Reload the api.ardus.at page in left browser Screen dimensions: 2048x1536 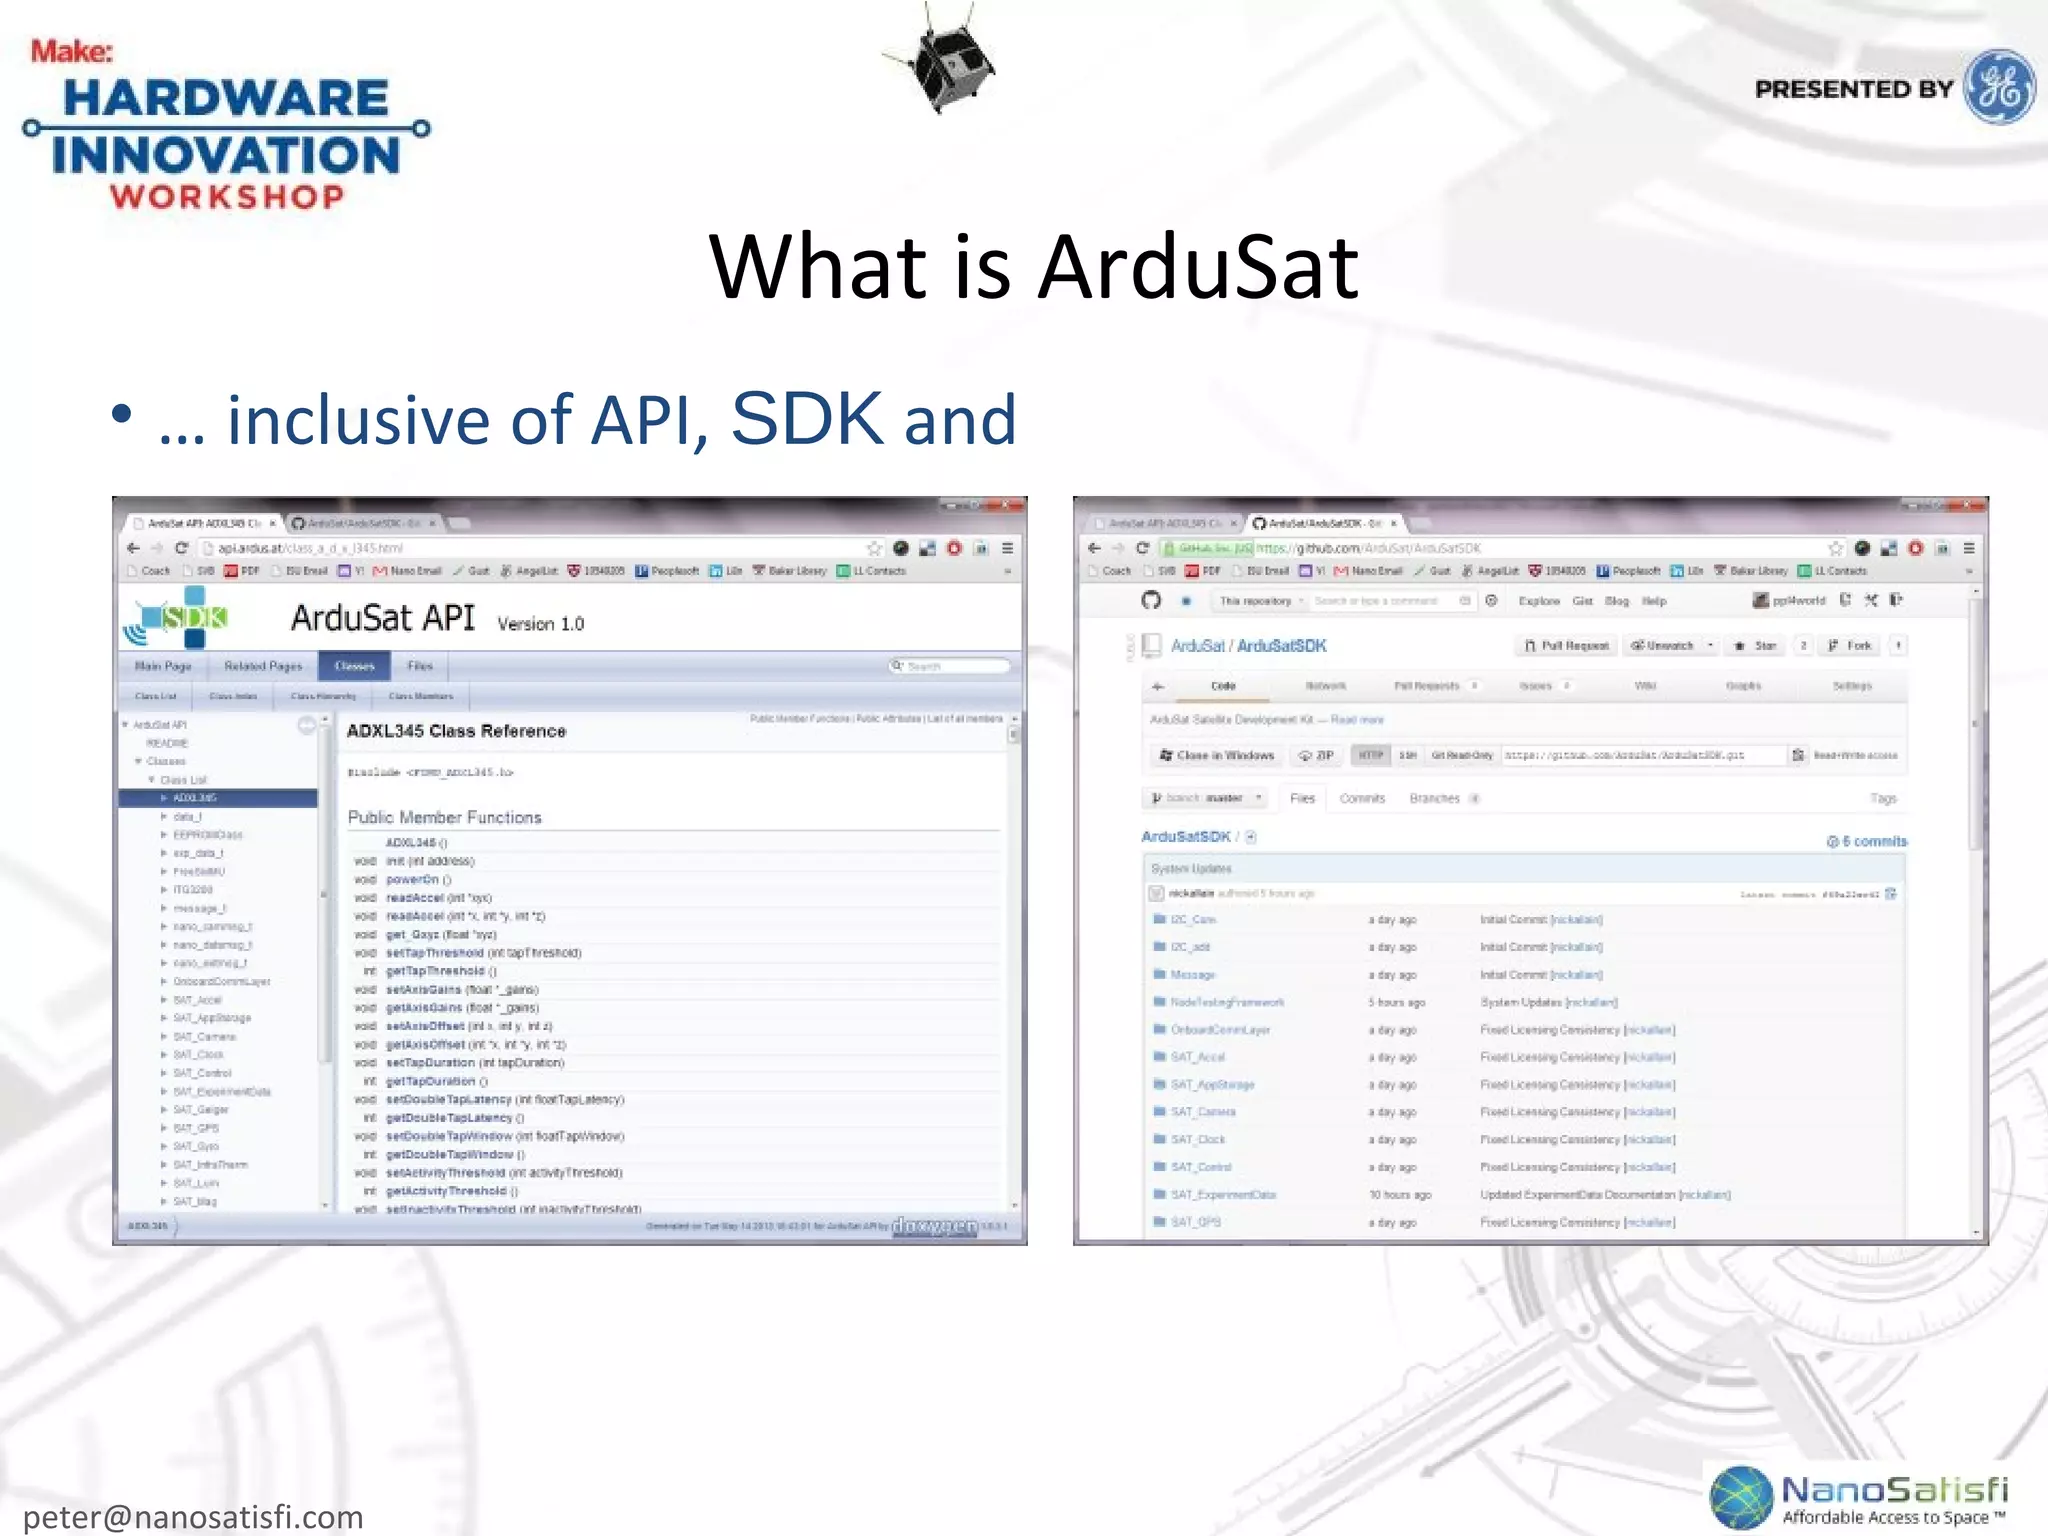pos(181,548)
